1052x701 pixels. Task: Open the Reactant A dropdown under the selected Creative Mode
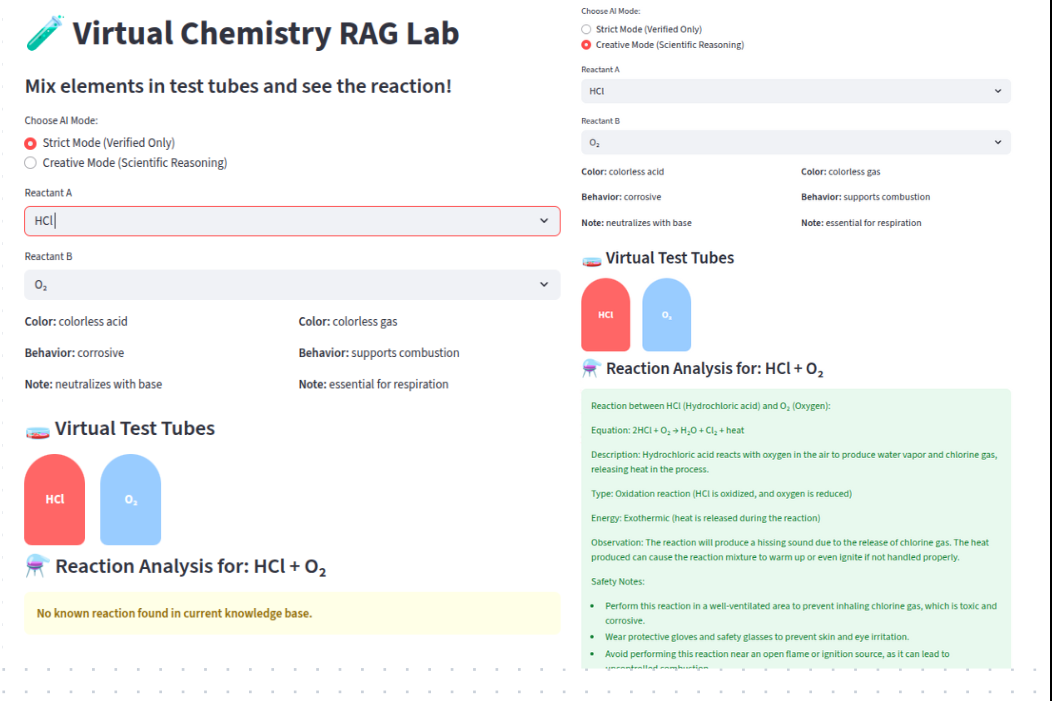795,91
